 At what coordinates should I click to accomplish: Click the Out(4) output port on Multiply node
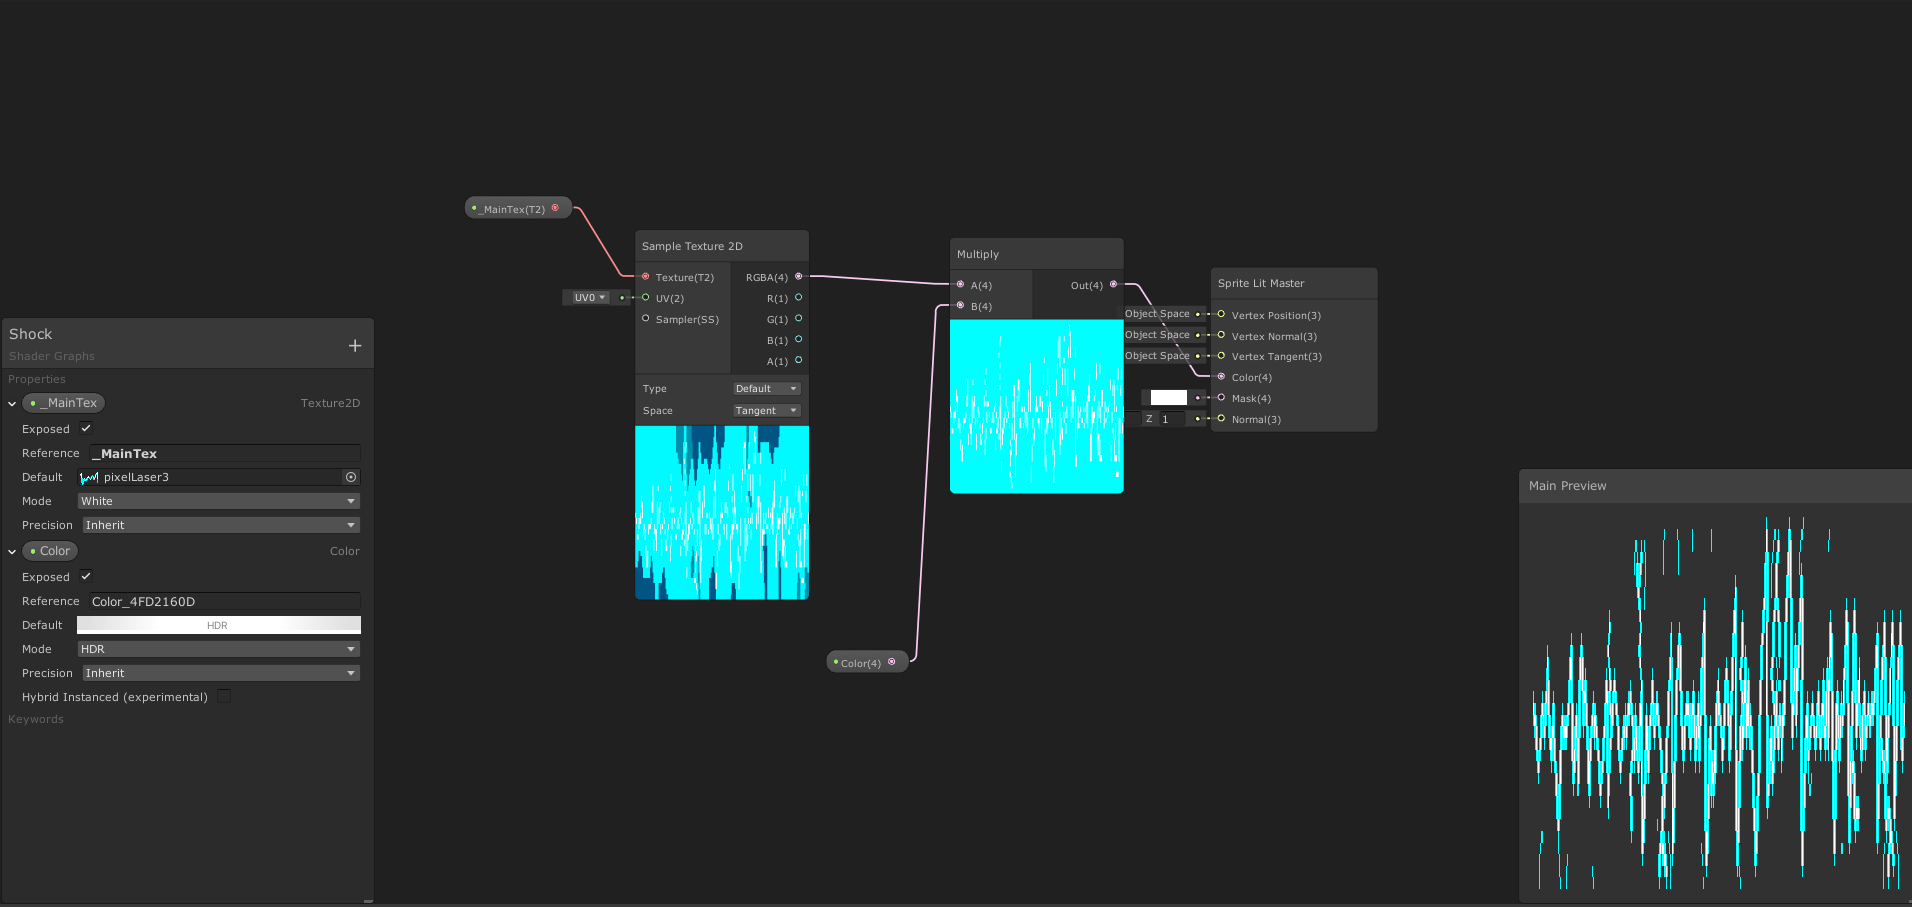[1113, 285]
